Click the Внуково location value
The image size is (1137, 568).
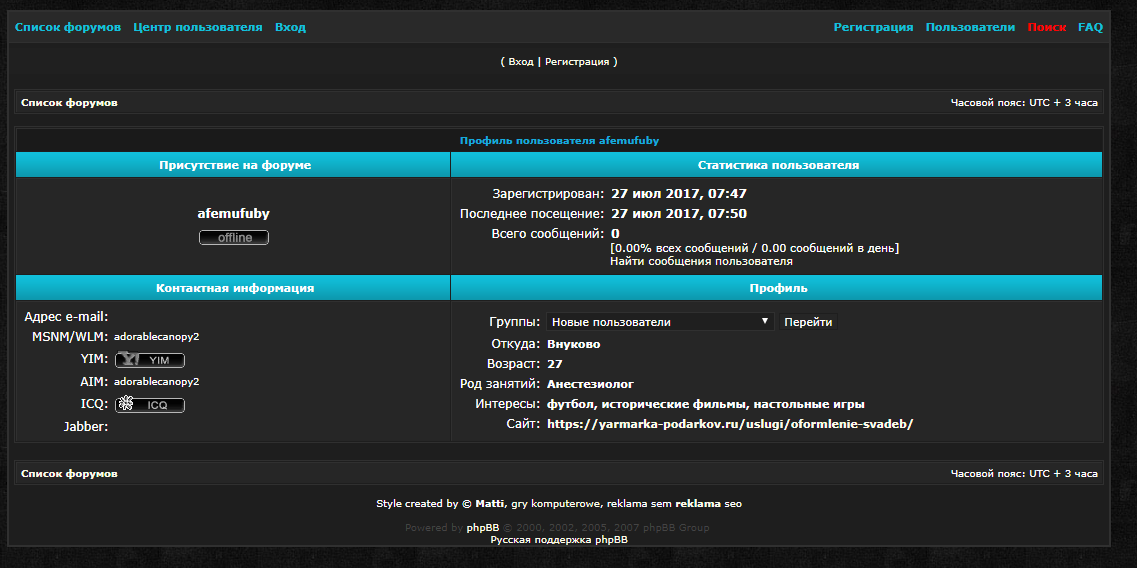[x=574, y=344]
